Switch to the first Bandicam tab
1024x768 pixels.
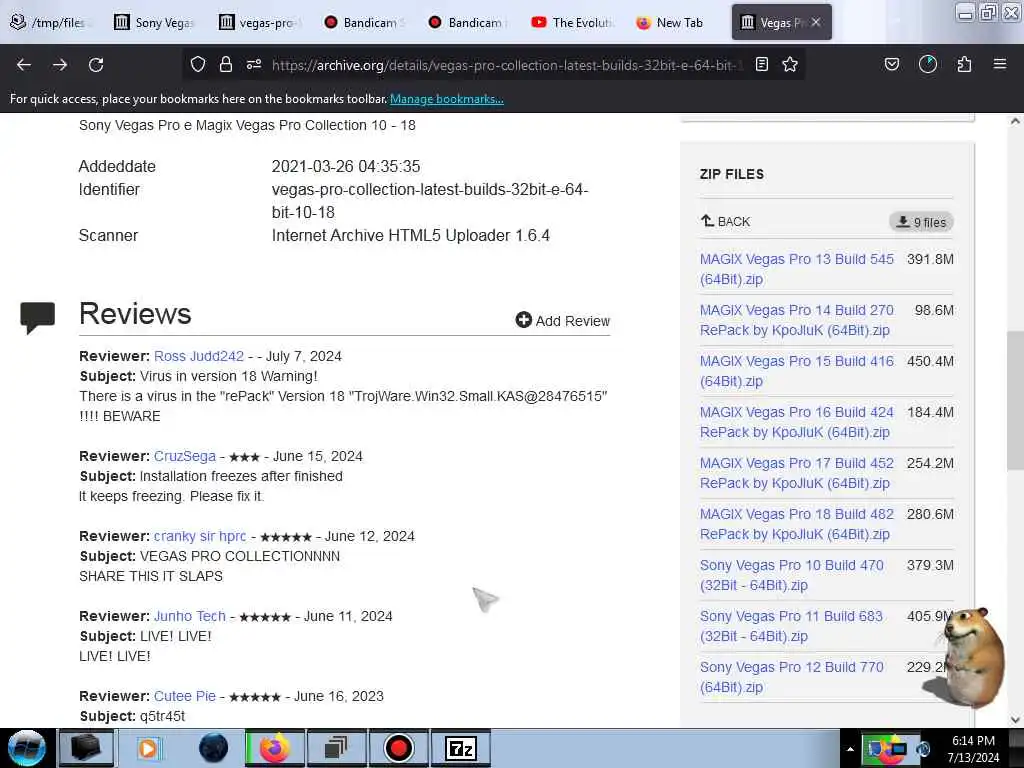(364, 22)
